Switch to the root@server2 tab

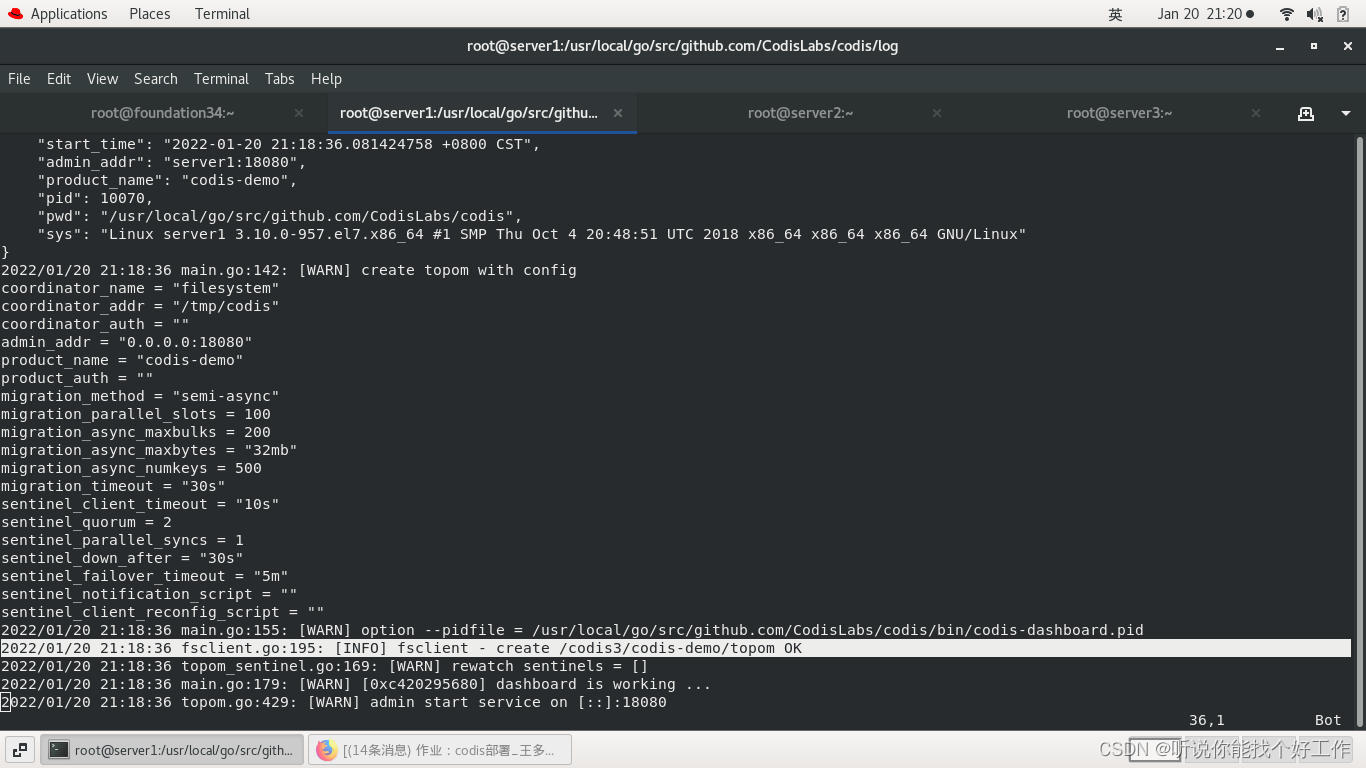(800, 113)
